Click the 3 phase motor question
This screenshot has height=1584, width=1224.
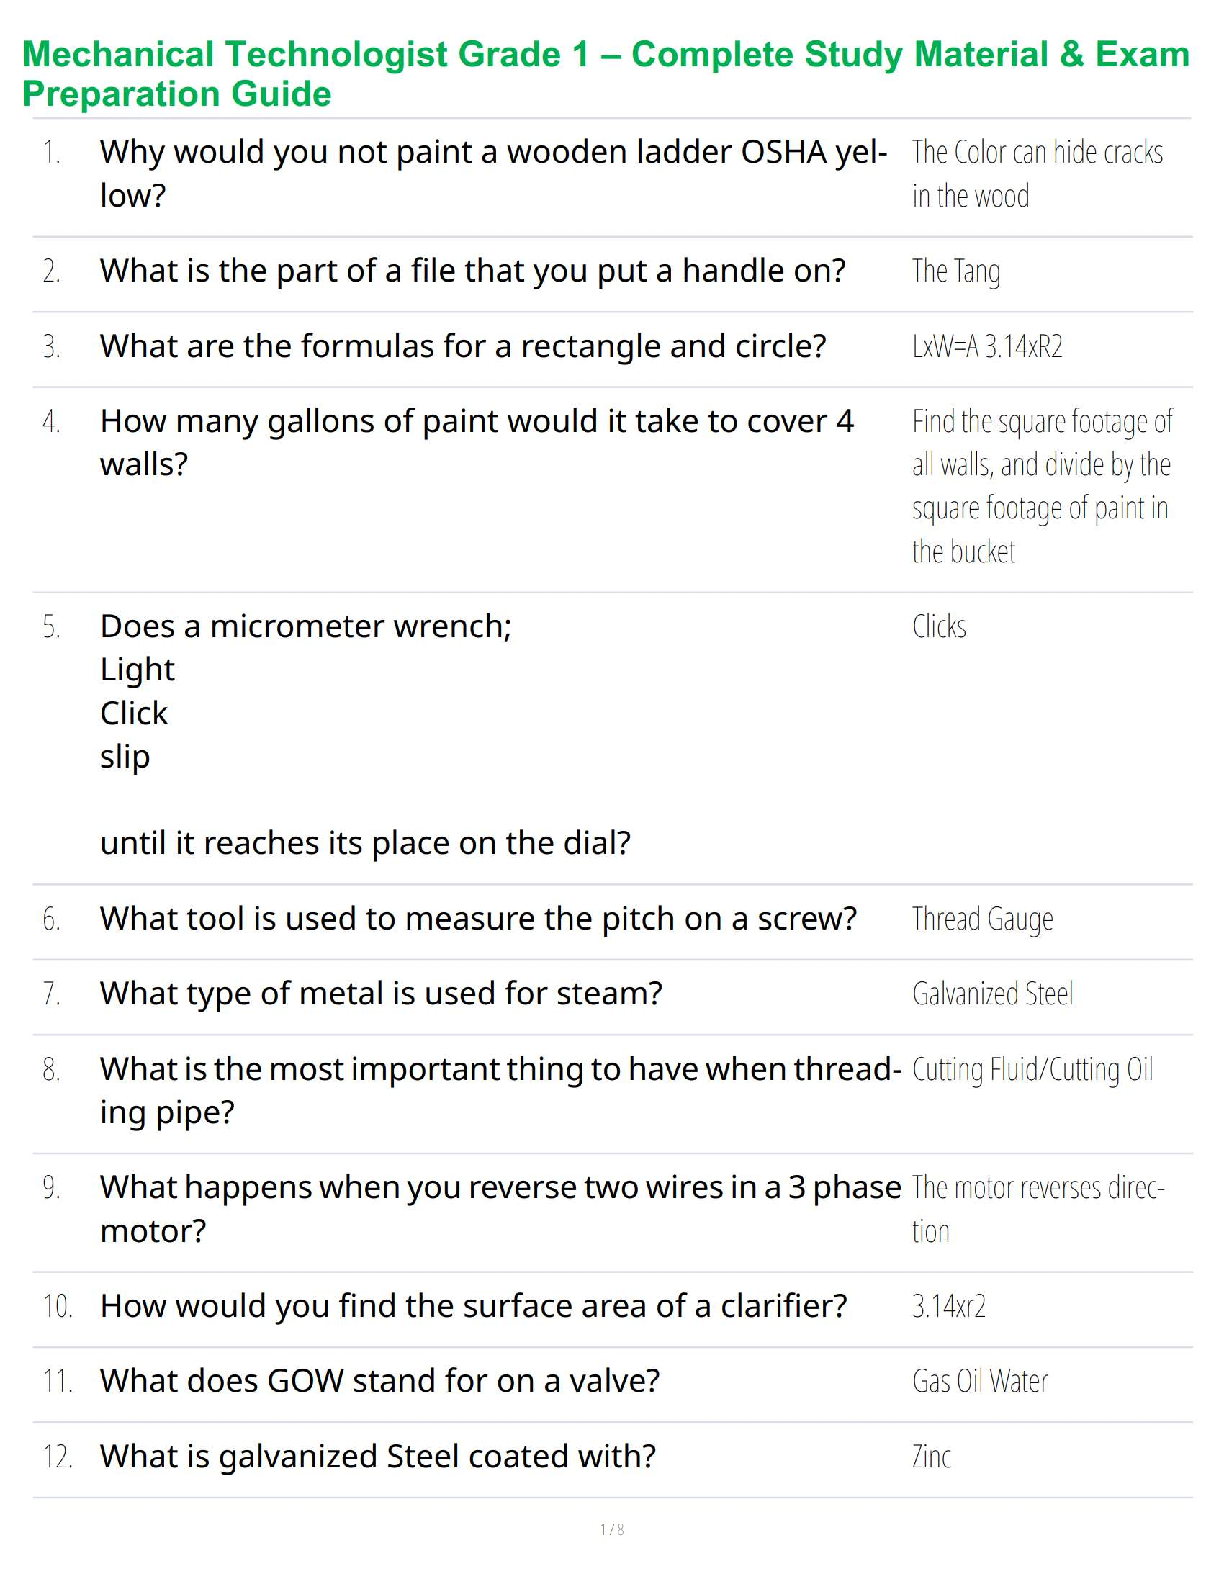click(500, 1208)
